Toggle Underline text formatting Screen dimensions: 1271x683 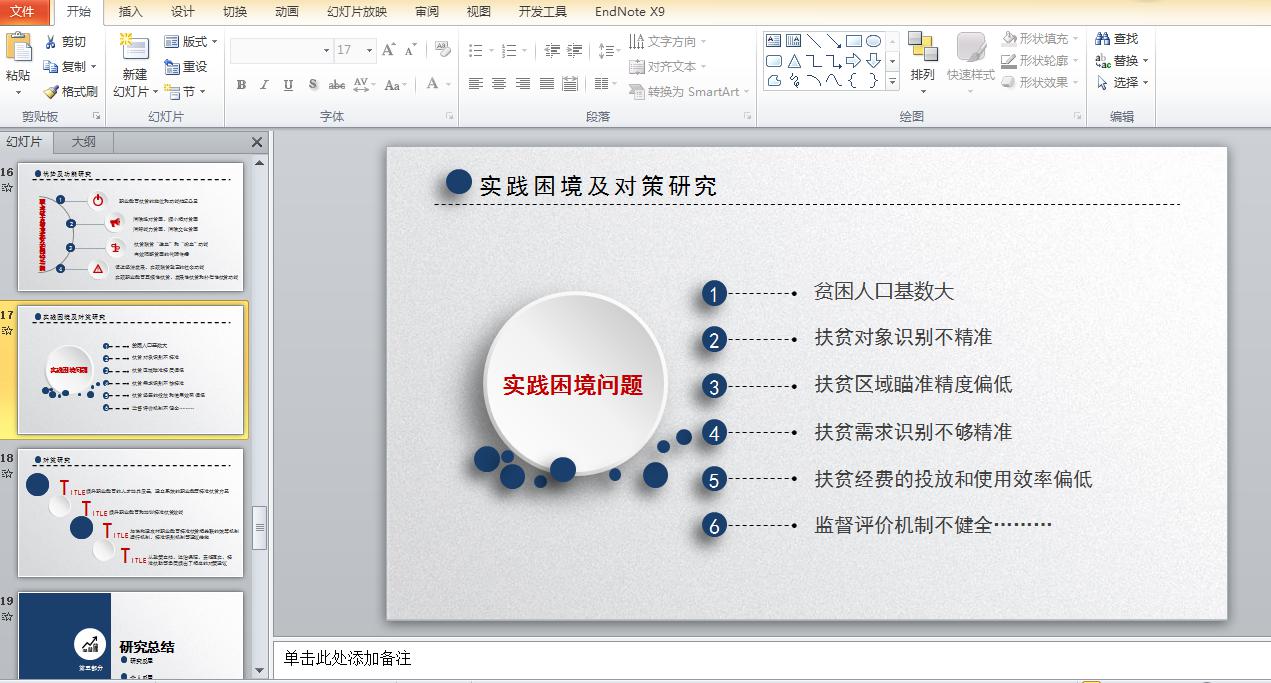289,85
